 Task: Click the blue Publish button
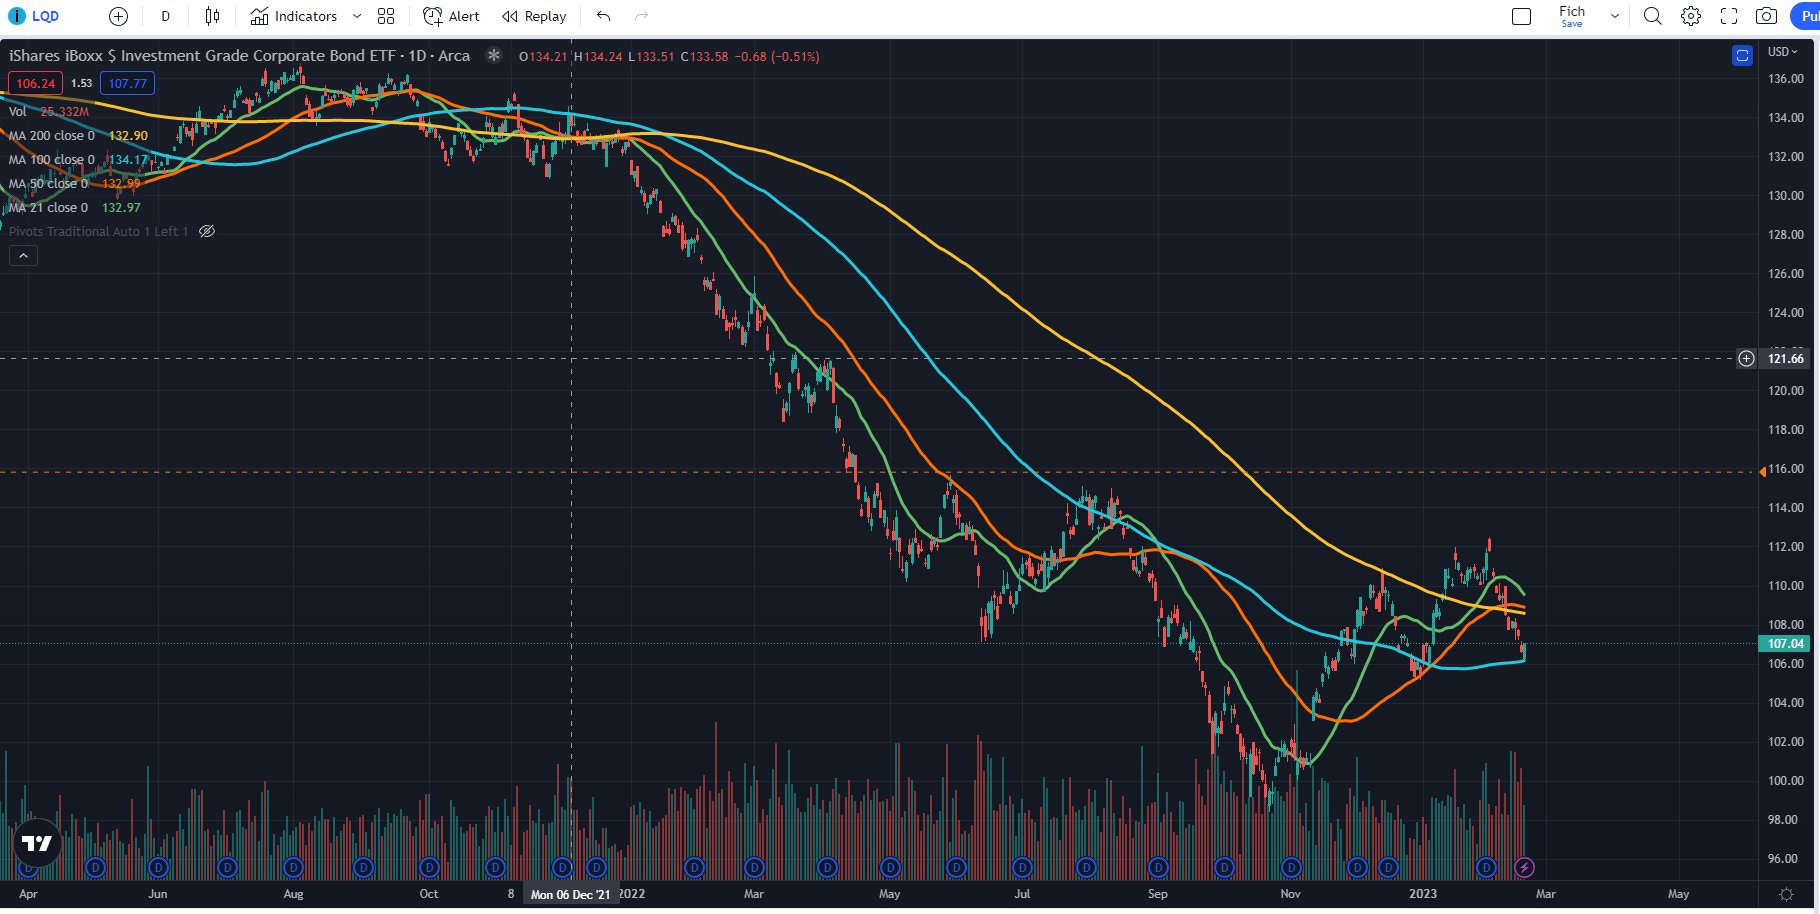[1805, 16]
